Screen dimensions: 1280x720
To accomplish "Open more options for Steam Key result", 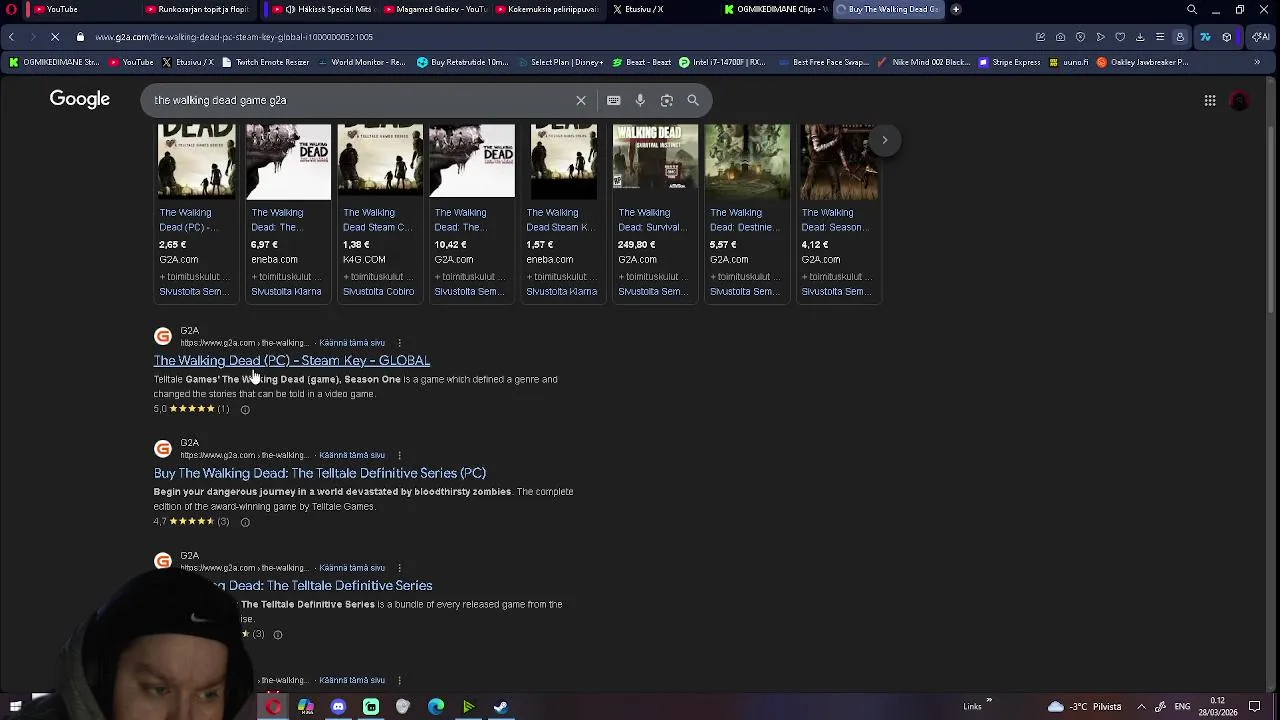I will point(399,343).
